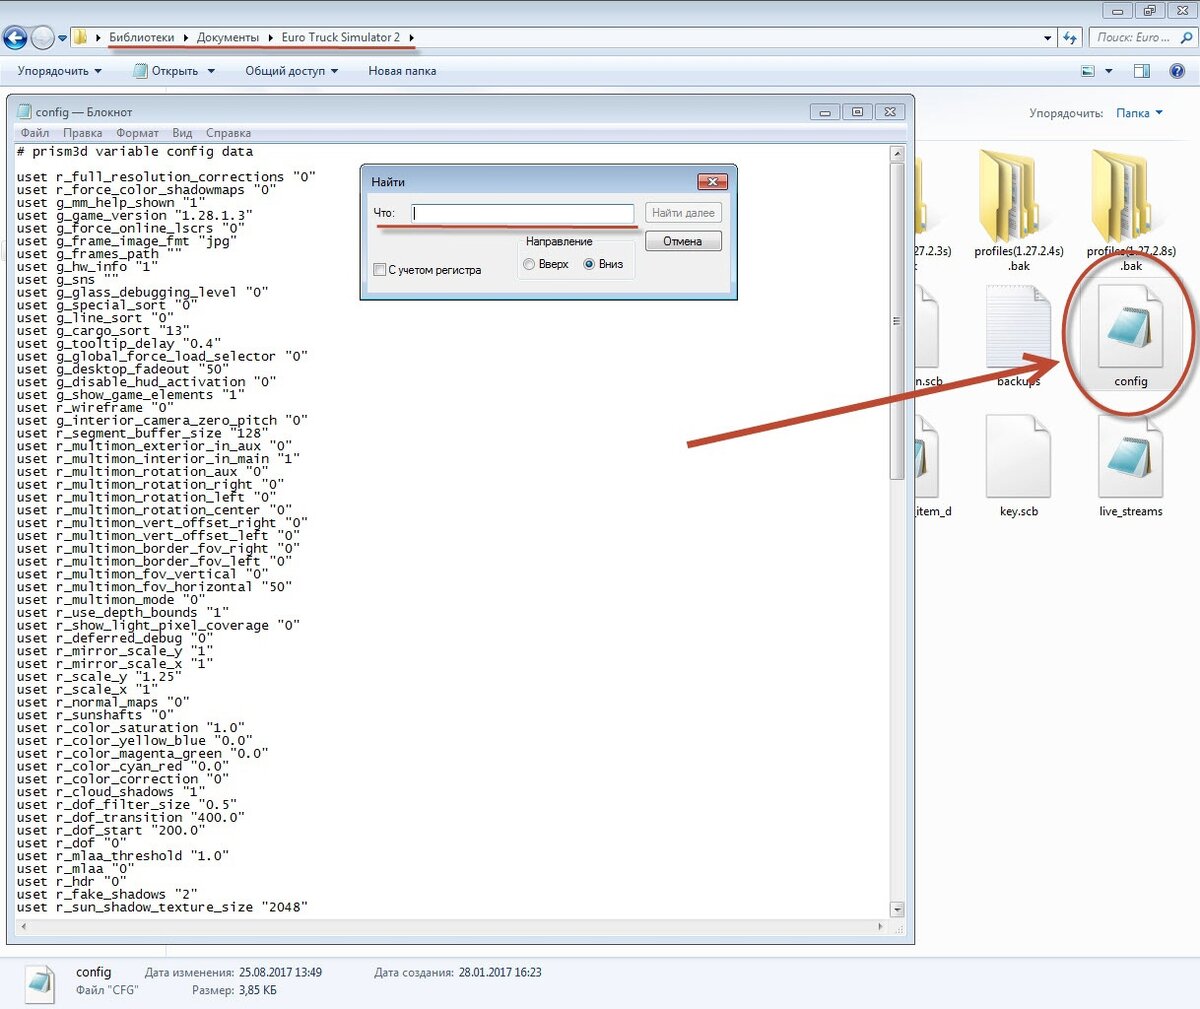Viewport: 1200px width, 1009px height.
Task: Click Notepad horizontal scrollbar right arrow
Action: coord(880,926)
